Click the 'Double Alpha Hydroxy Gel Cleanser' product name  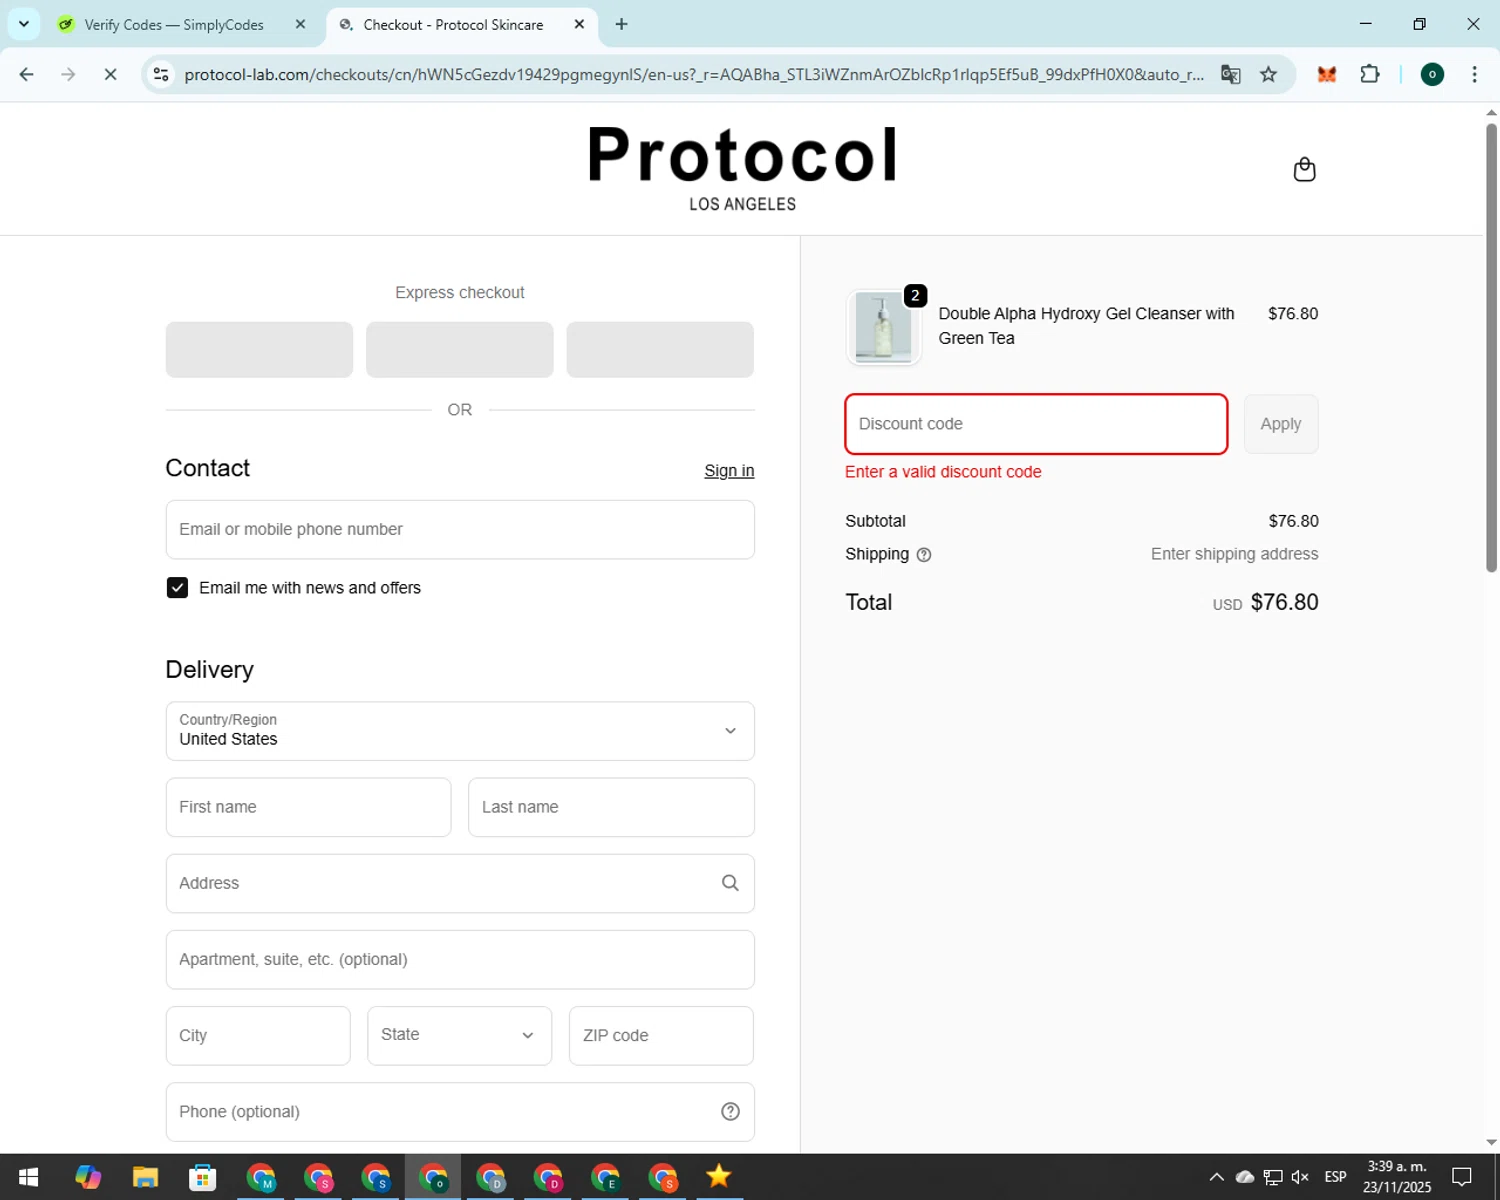coord(1086,326)
